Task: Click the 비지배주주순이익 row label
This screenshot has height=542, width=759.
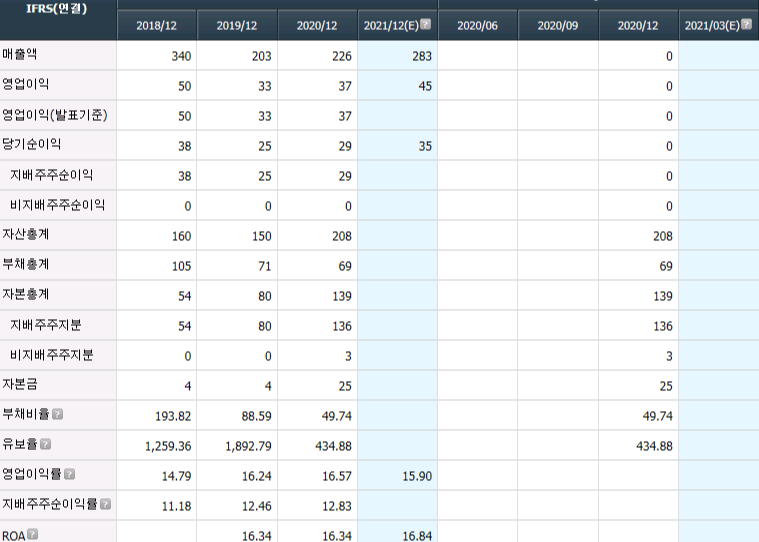Action: [58, 205]
